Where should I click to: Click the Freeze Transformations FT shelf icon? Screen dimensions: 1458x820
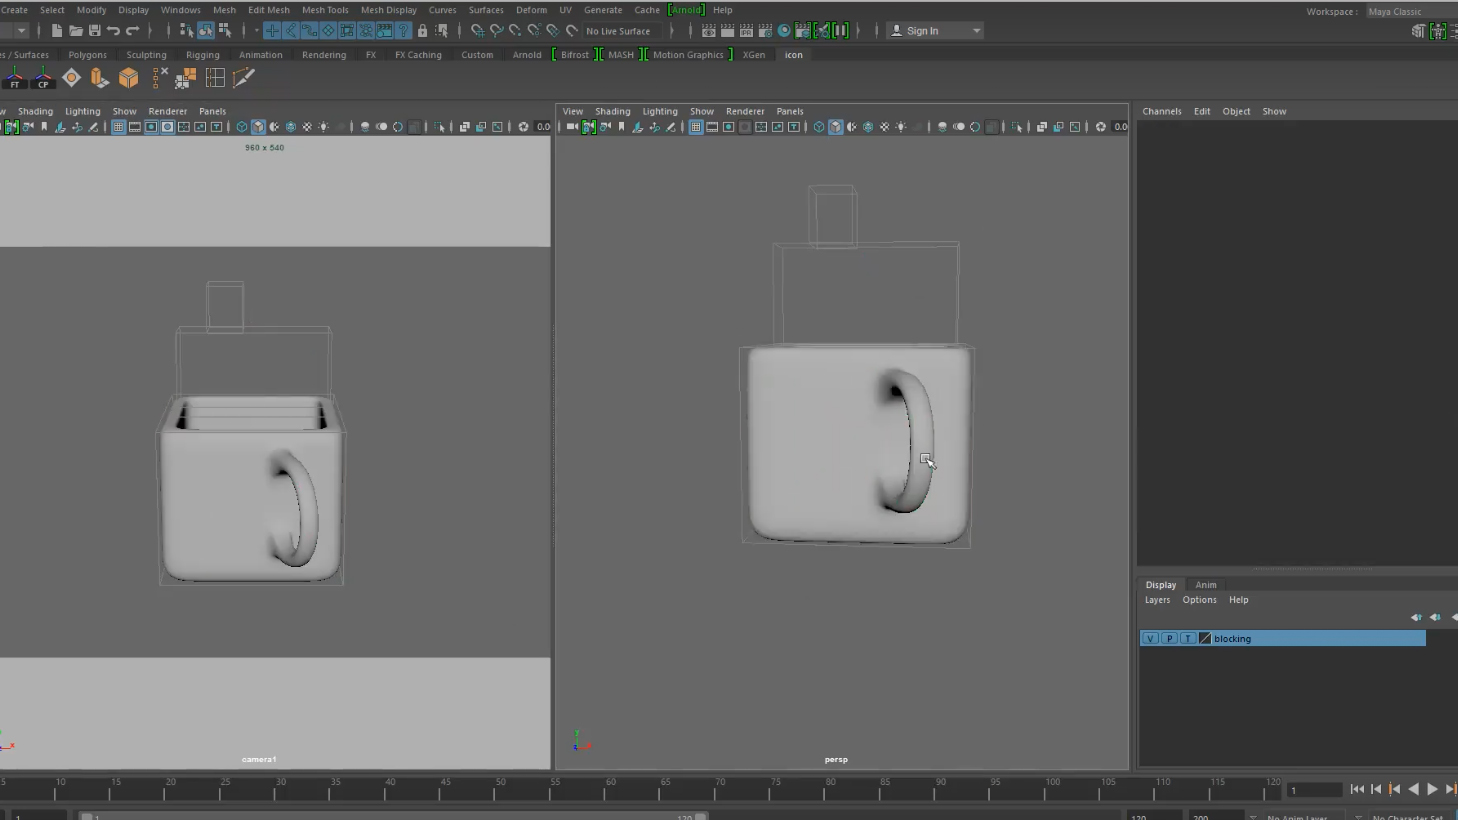pos(14,78)
